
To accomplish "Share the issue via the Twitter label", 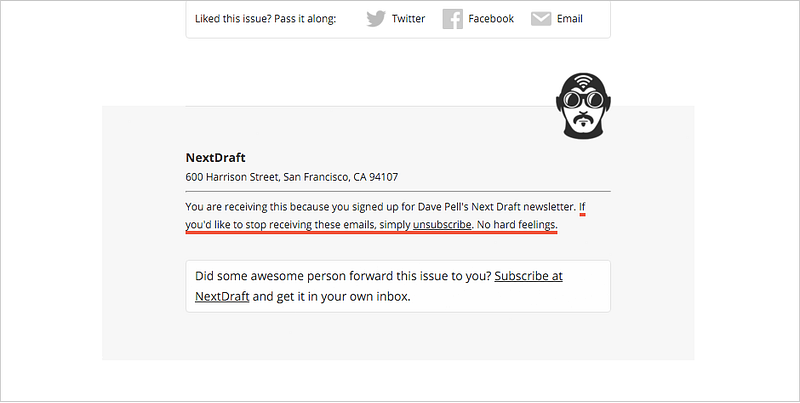I will (408, 19).
